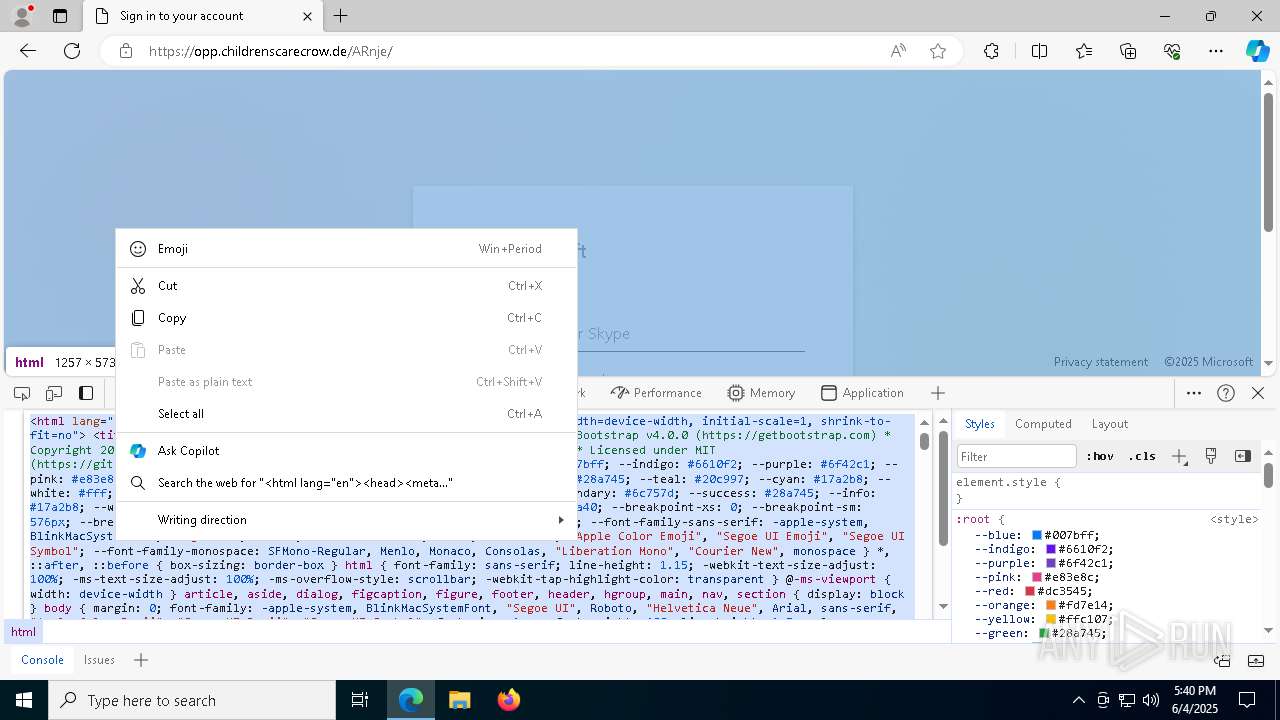Click the browser Back arrow
Screen dimensions: 1280x720
[x=28, y=51]
